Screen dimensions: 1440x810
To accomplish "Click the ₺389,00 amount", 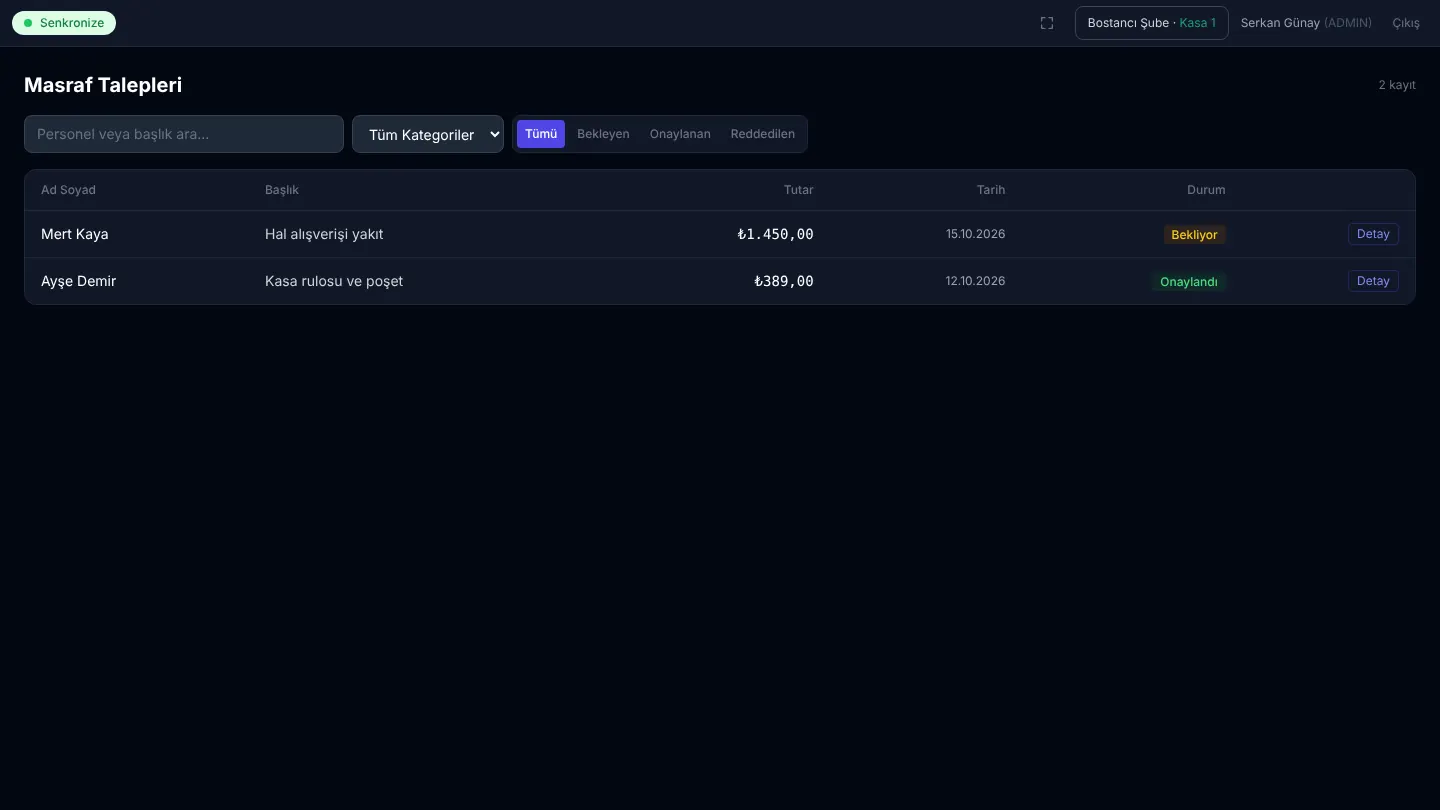I will [784, 281].
